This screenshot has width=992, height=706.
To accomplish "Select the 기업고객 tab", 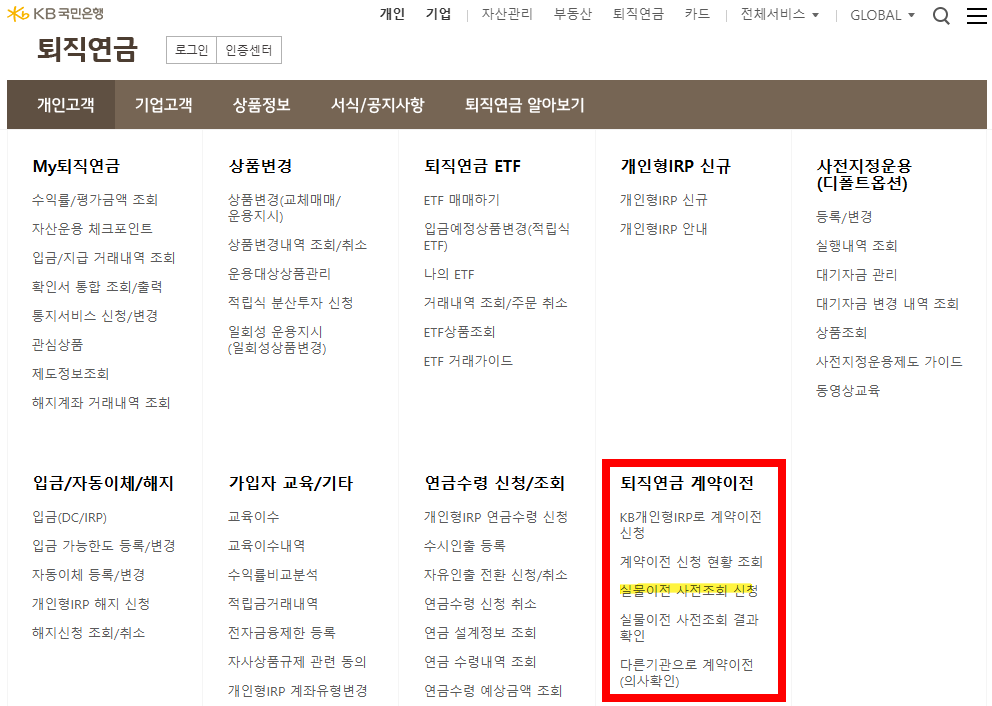I will [x=163, y=104].
